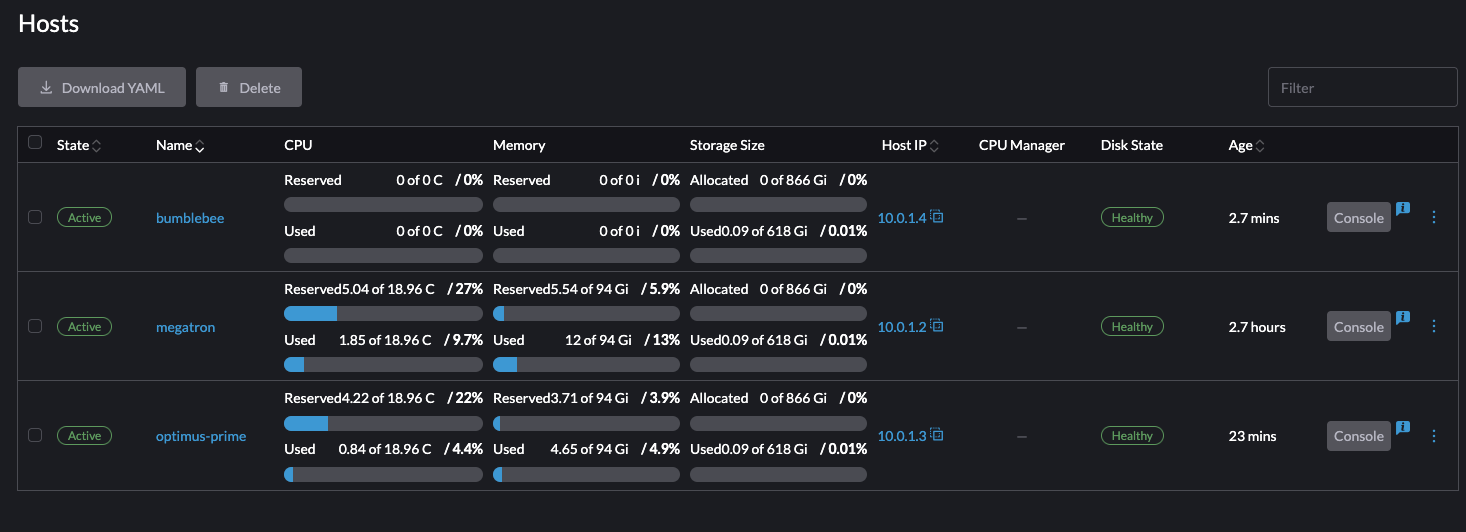Click the info badge beside megatron Console
The image size is (1466, 532).
coord(1403,317)
